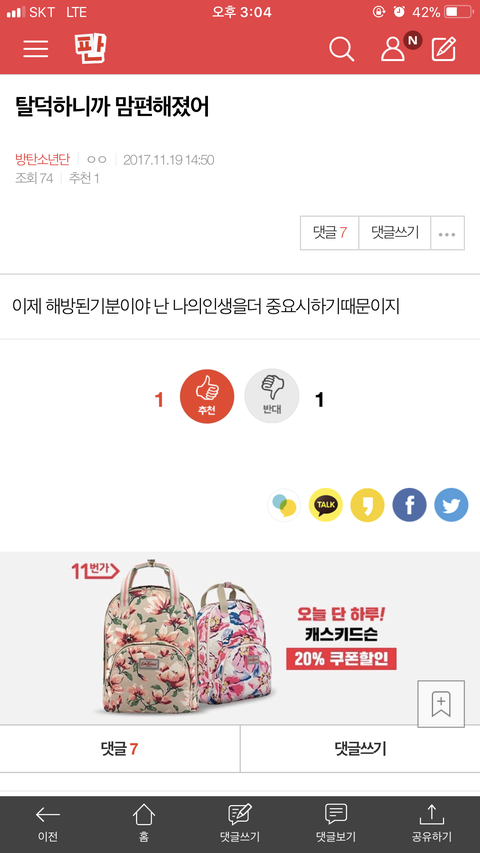Image resolution: width=480 pixels, height=853 pixels.
Task: Share post on Facebook
Action: (409, 505)
